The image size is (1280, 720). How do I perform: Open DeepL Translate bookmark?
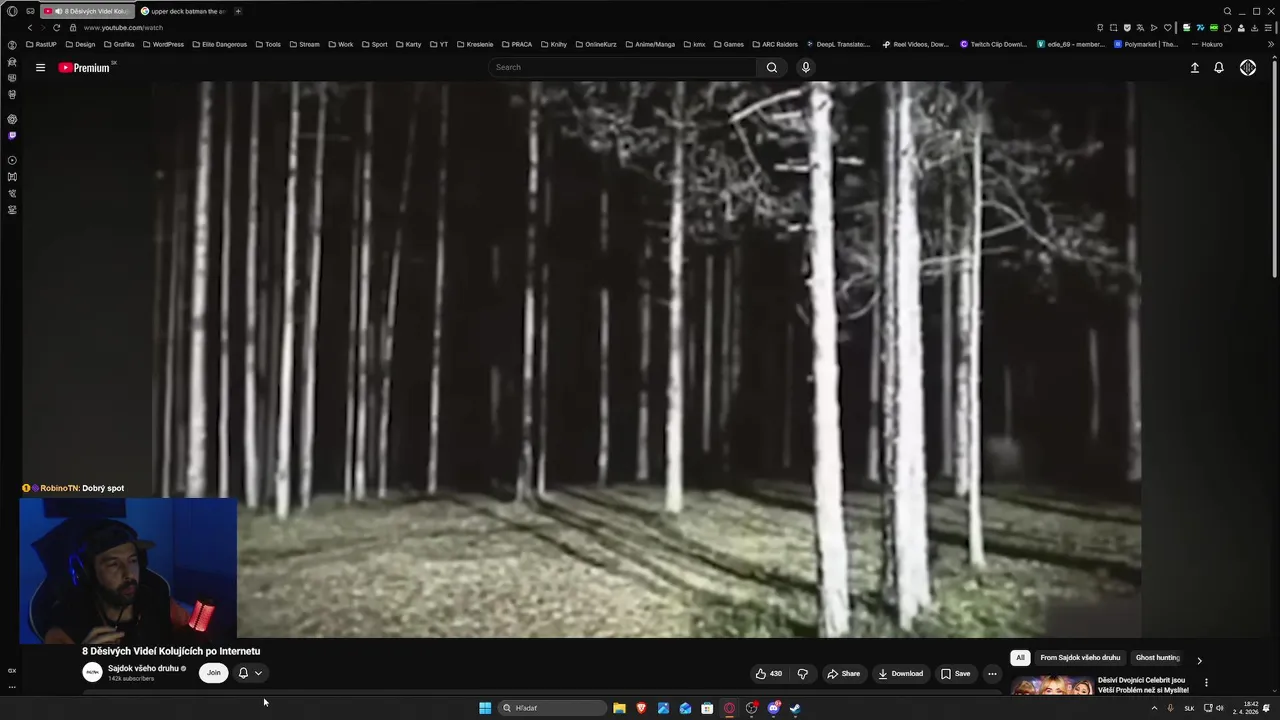[x=838, y=44]
